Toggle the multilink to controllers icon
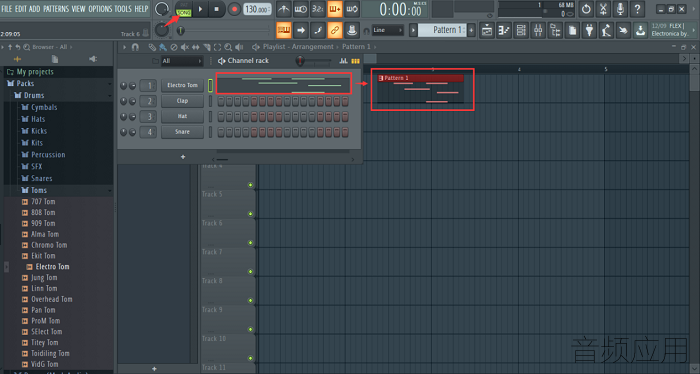The height and width of the screenshot is (374, 700). click(334, 30)
